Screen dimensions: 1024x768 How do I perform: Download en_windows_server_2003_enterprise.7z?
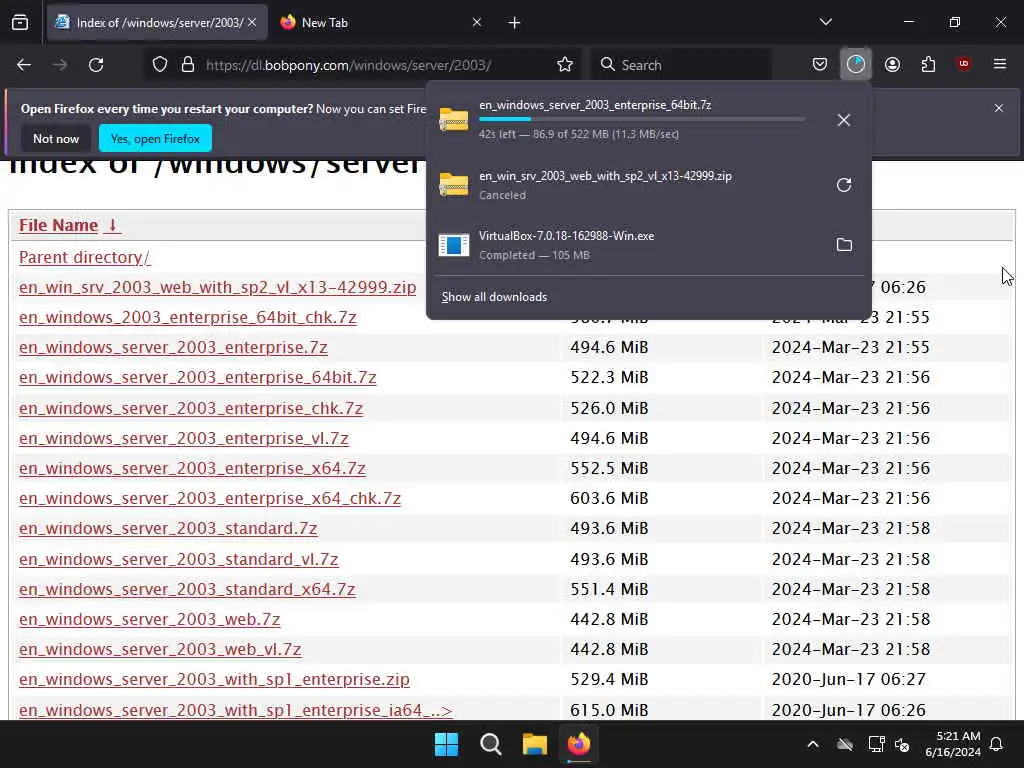point(173,347)
